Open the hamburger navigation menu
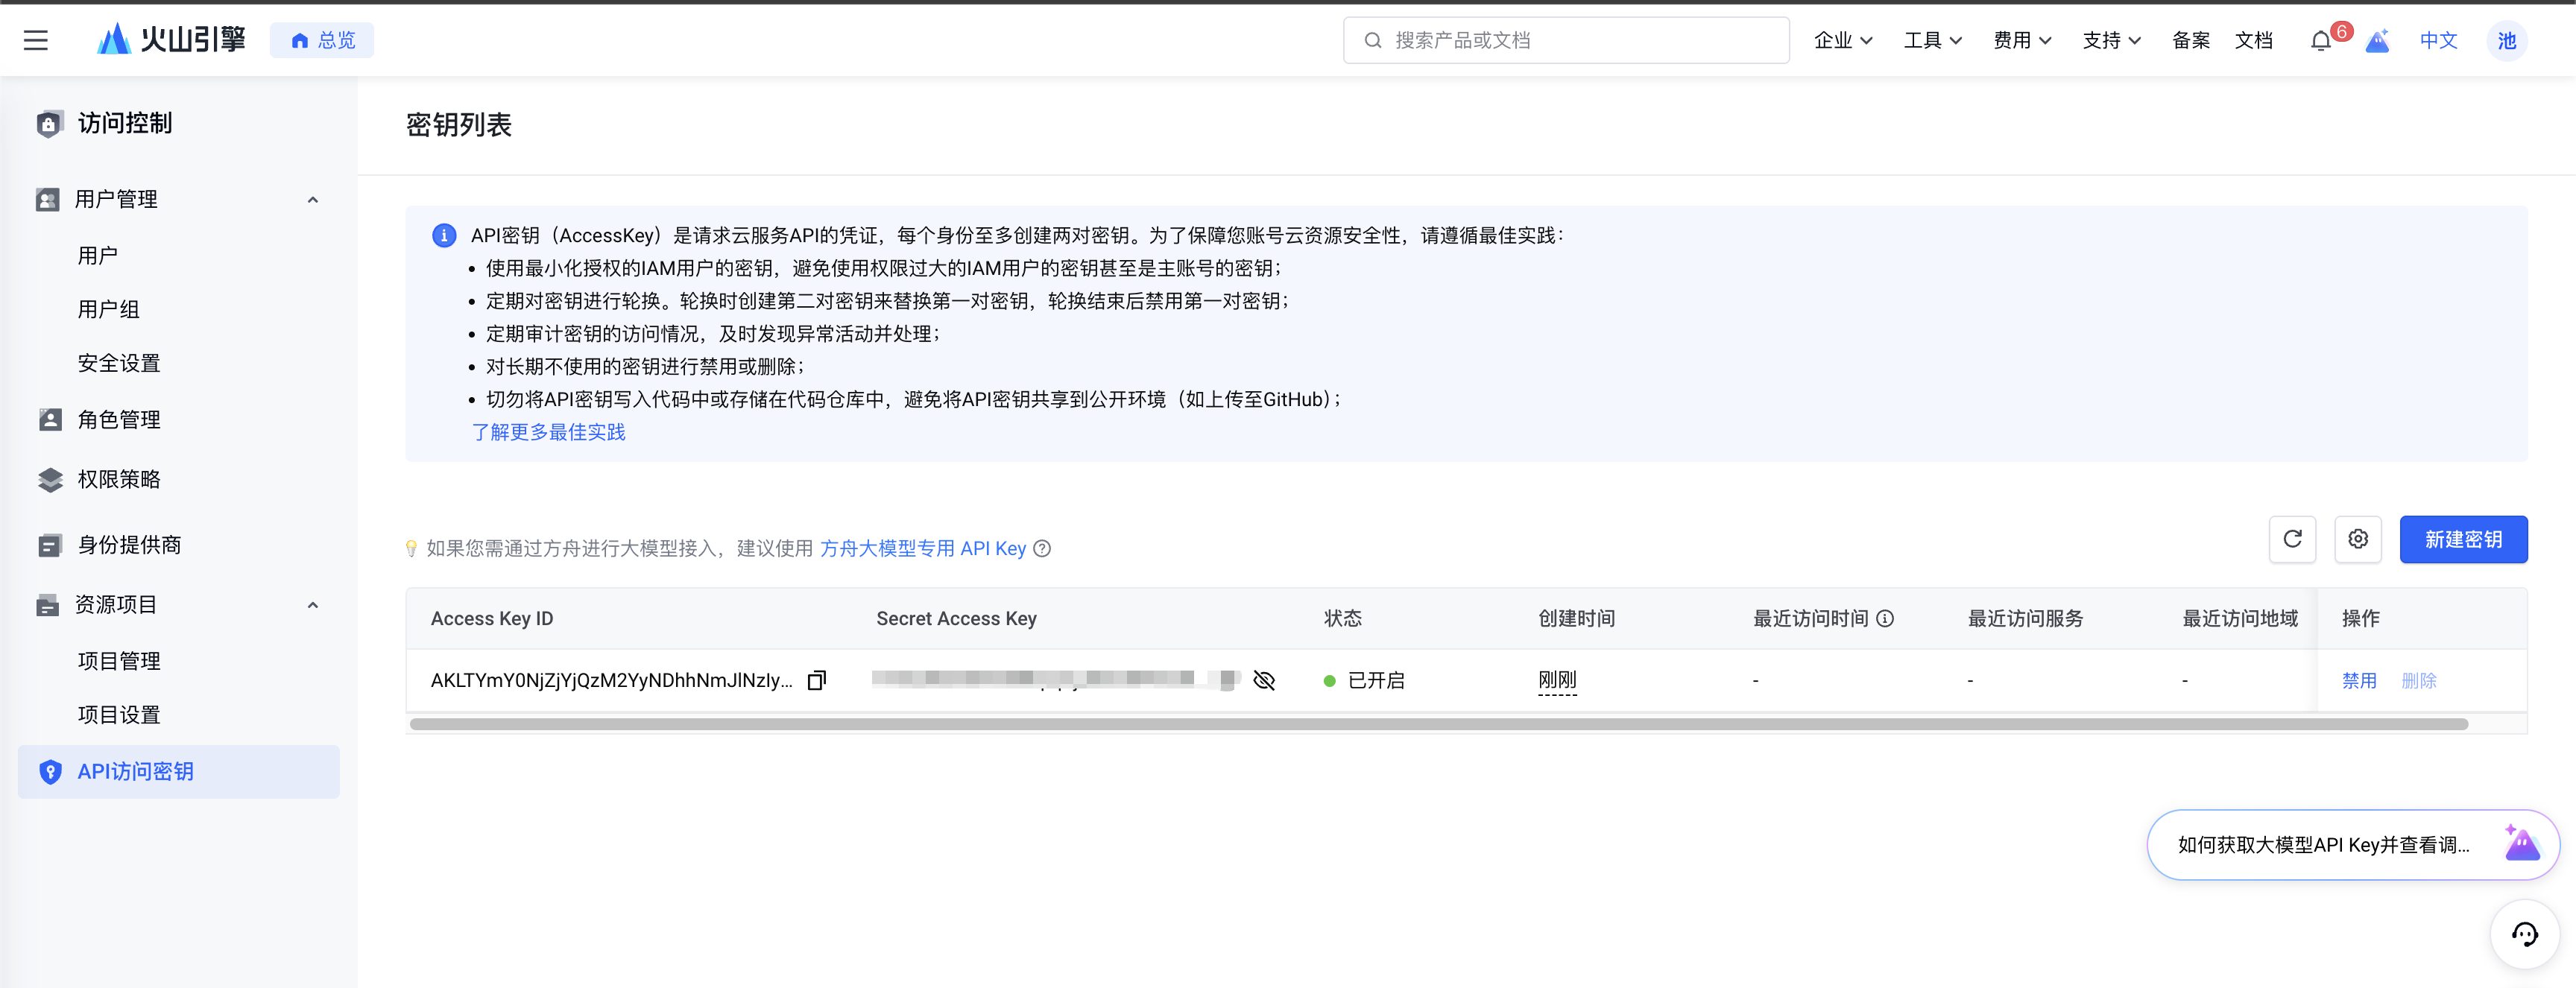2576x988 pixels. 36,40
